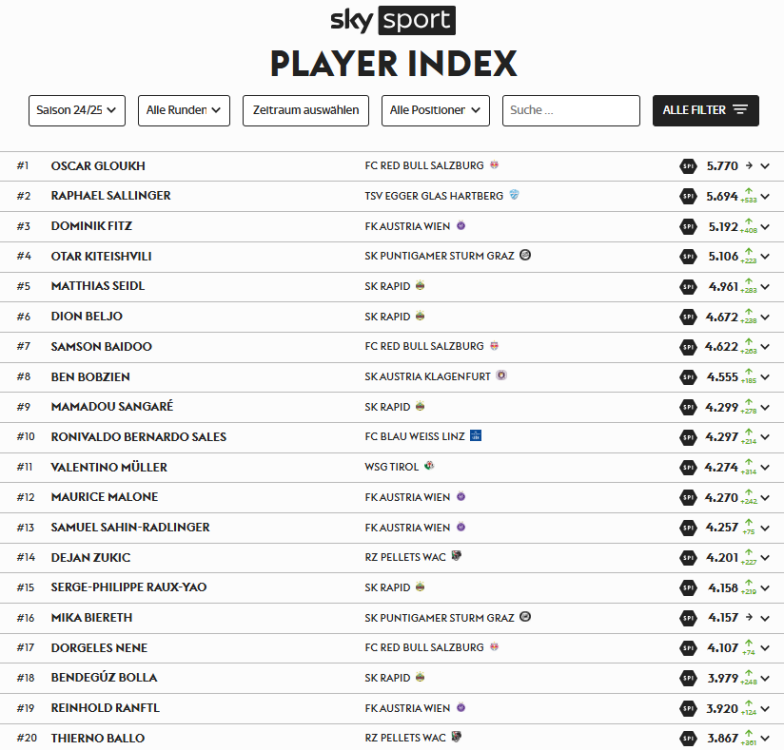Click SPI badge icon in Matthias Seidl row
The height and width of the screenshot is (750, 784).
[688, 286]
